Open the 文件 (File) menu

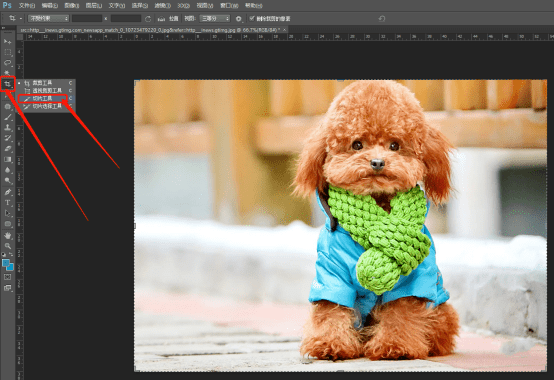click(x=27, y=6)
